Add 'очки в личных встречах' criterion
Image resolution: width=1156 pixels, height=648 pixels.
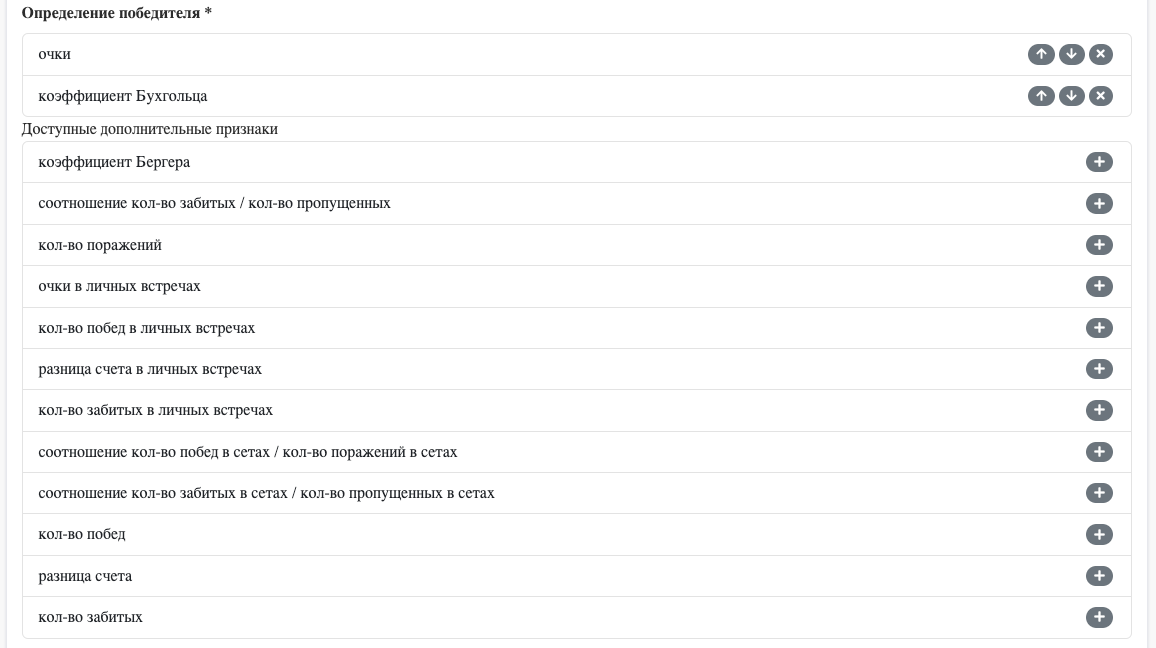[x=1099, y=286]
